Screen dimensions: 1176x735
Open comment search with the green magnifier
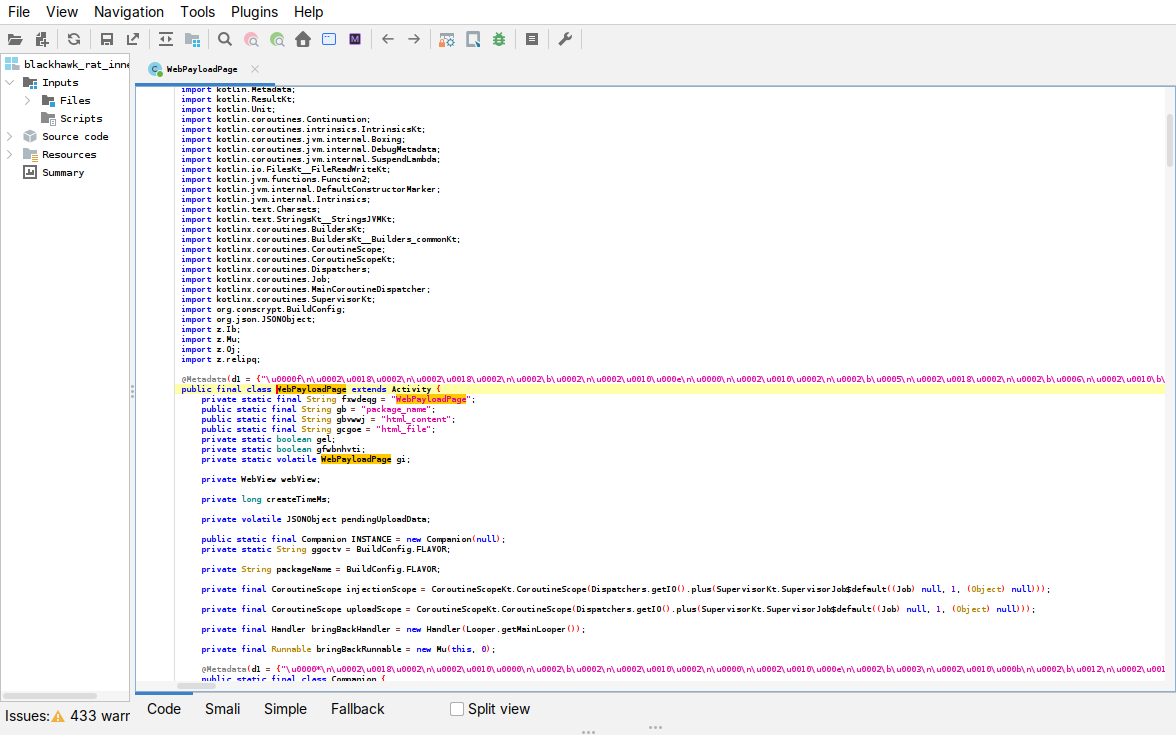coord(278,40)
